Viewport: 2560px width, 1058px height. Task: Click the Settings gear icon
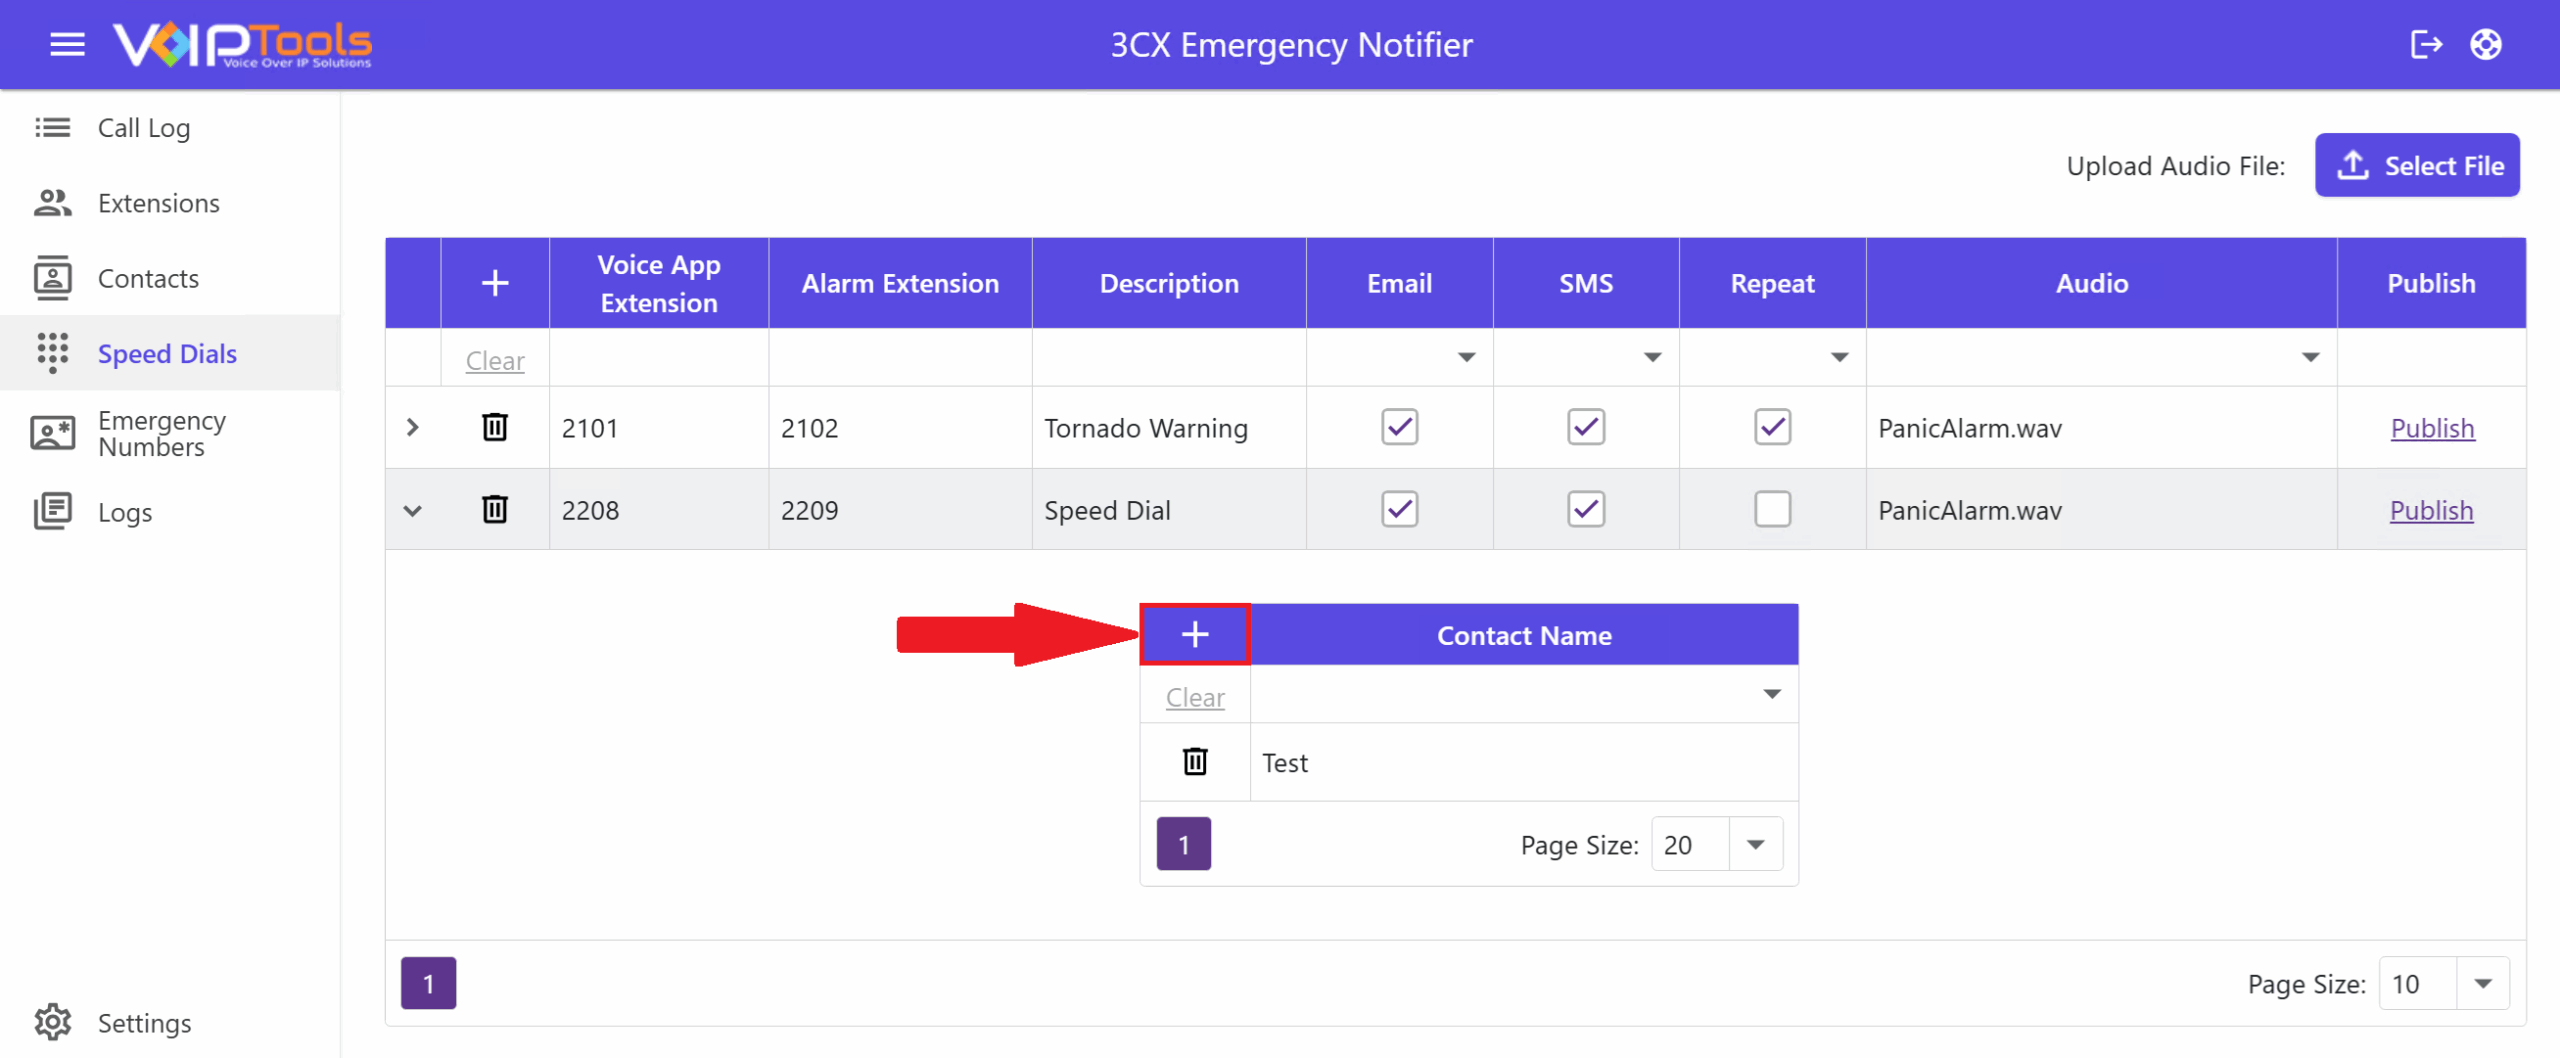click(52, 1022)
